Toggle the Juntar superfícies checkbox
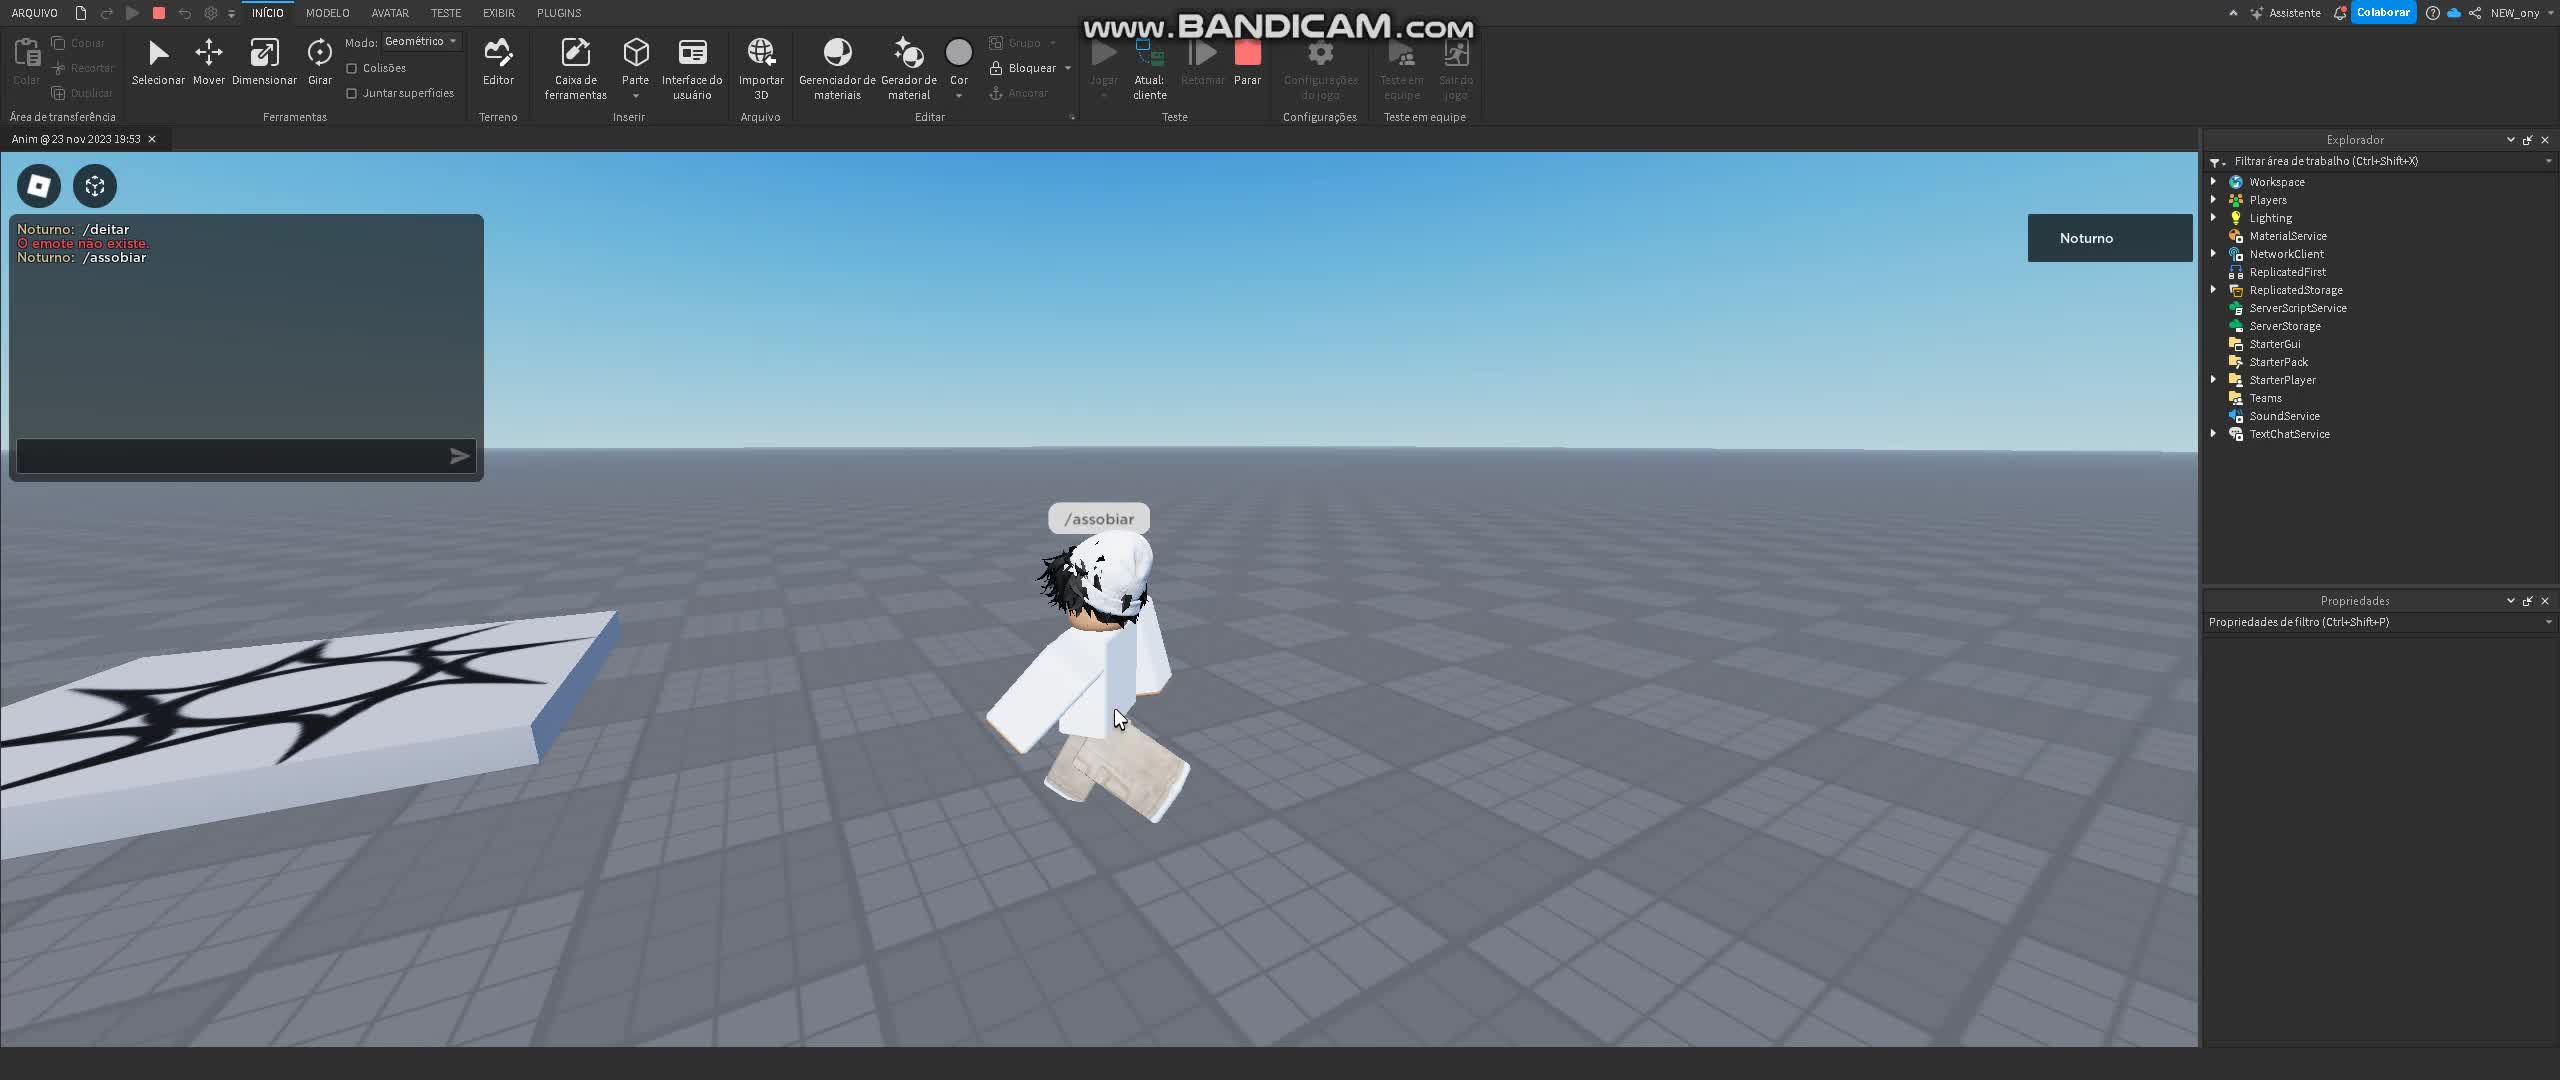This screenshot has height=1080, width=2560. coord(352,93)
